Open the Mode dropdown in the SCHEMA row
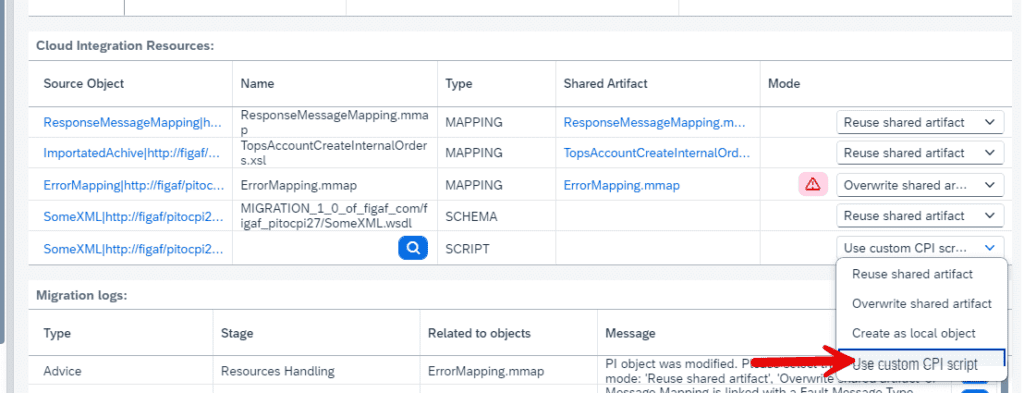1024x393 pixels. pos(920,215)
